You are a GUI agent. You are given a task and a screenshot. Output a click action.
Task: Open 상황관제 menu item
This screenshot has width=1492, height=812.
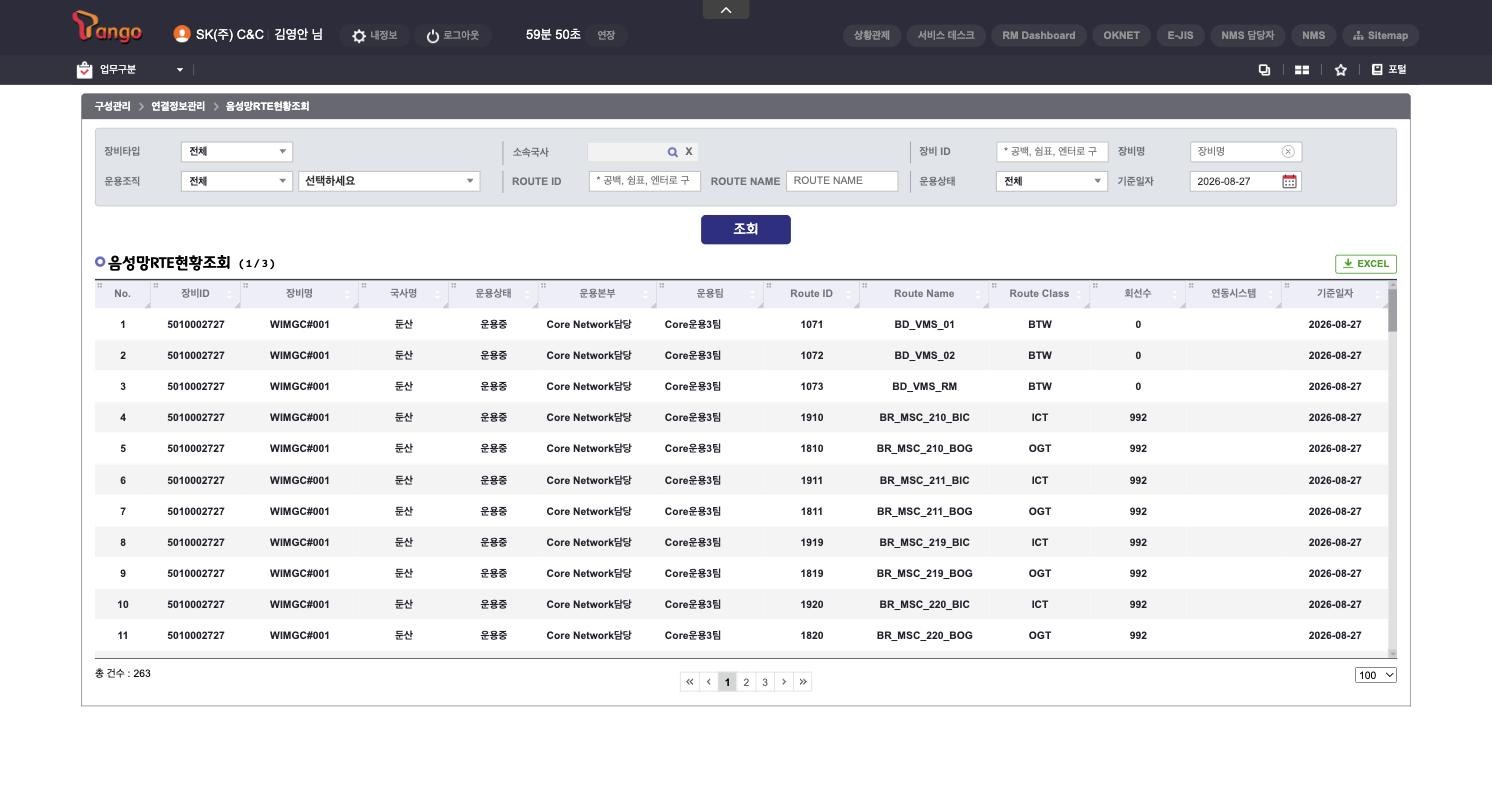coord(872,36)
